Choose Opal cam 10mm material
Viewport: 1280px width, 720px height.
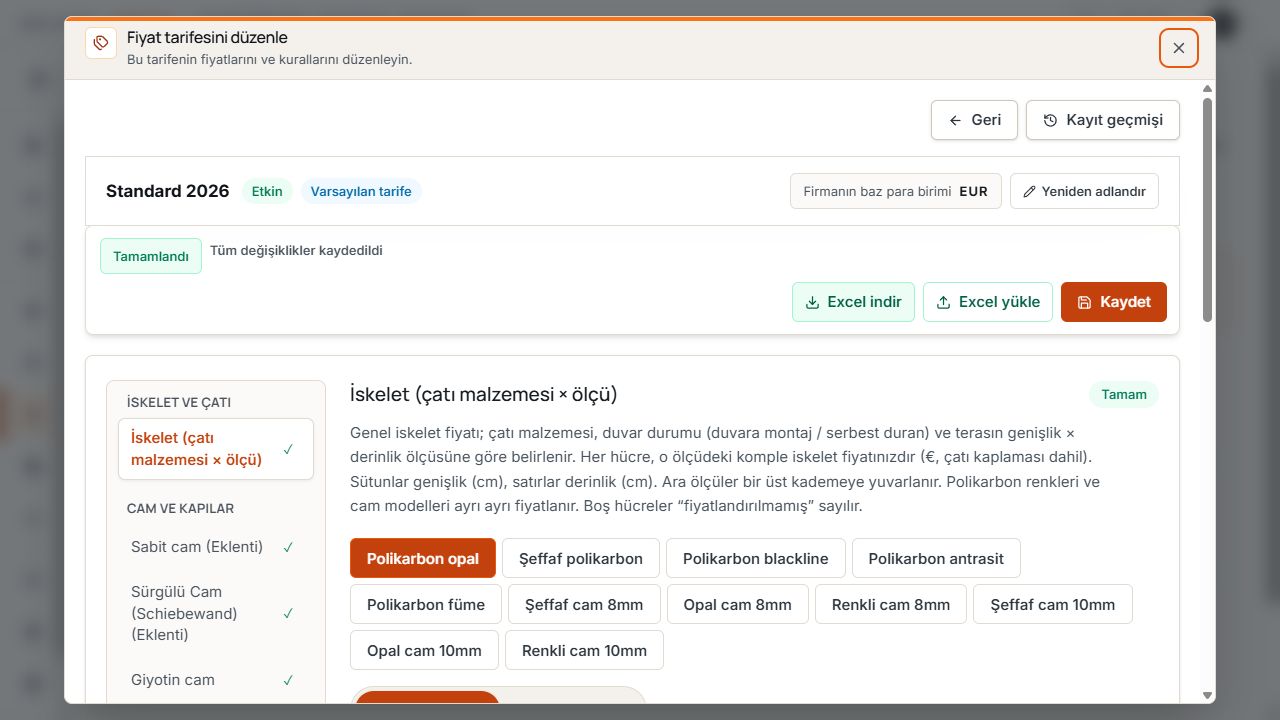424,650
